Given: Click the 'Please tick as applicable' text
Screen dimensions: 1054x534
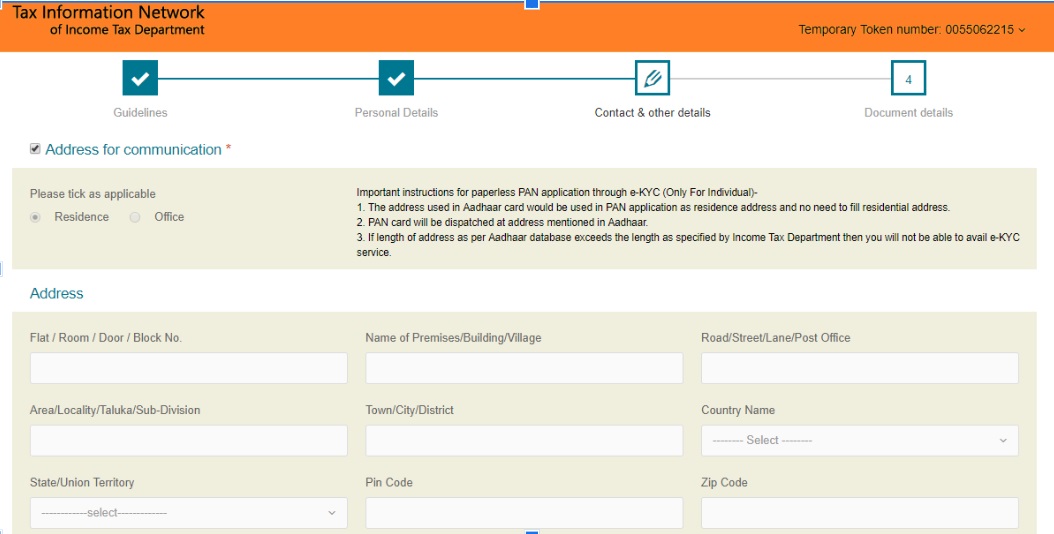Looking at the screenshot, I should pos(93,194).
